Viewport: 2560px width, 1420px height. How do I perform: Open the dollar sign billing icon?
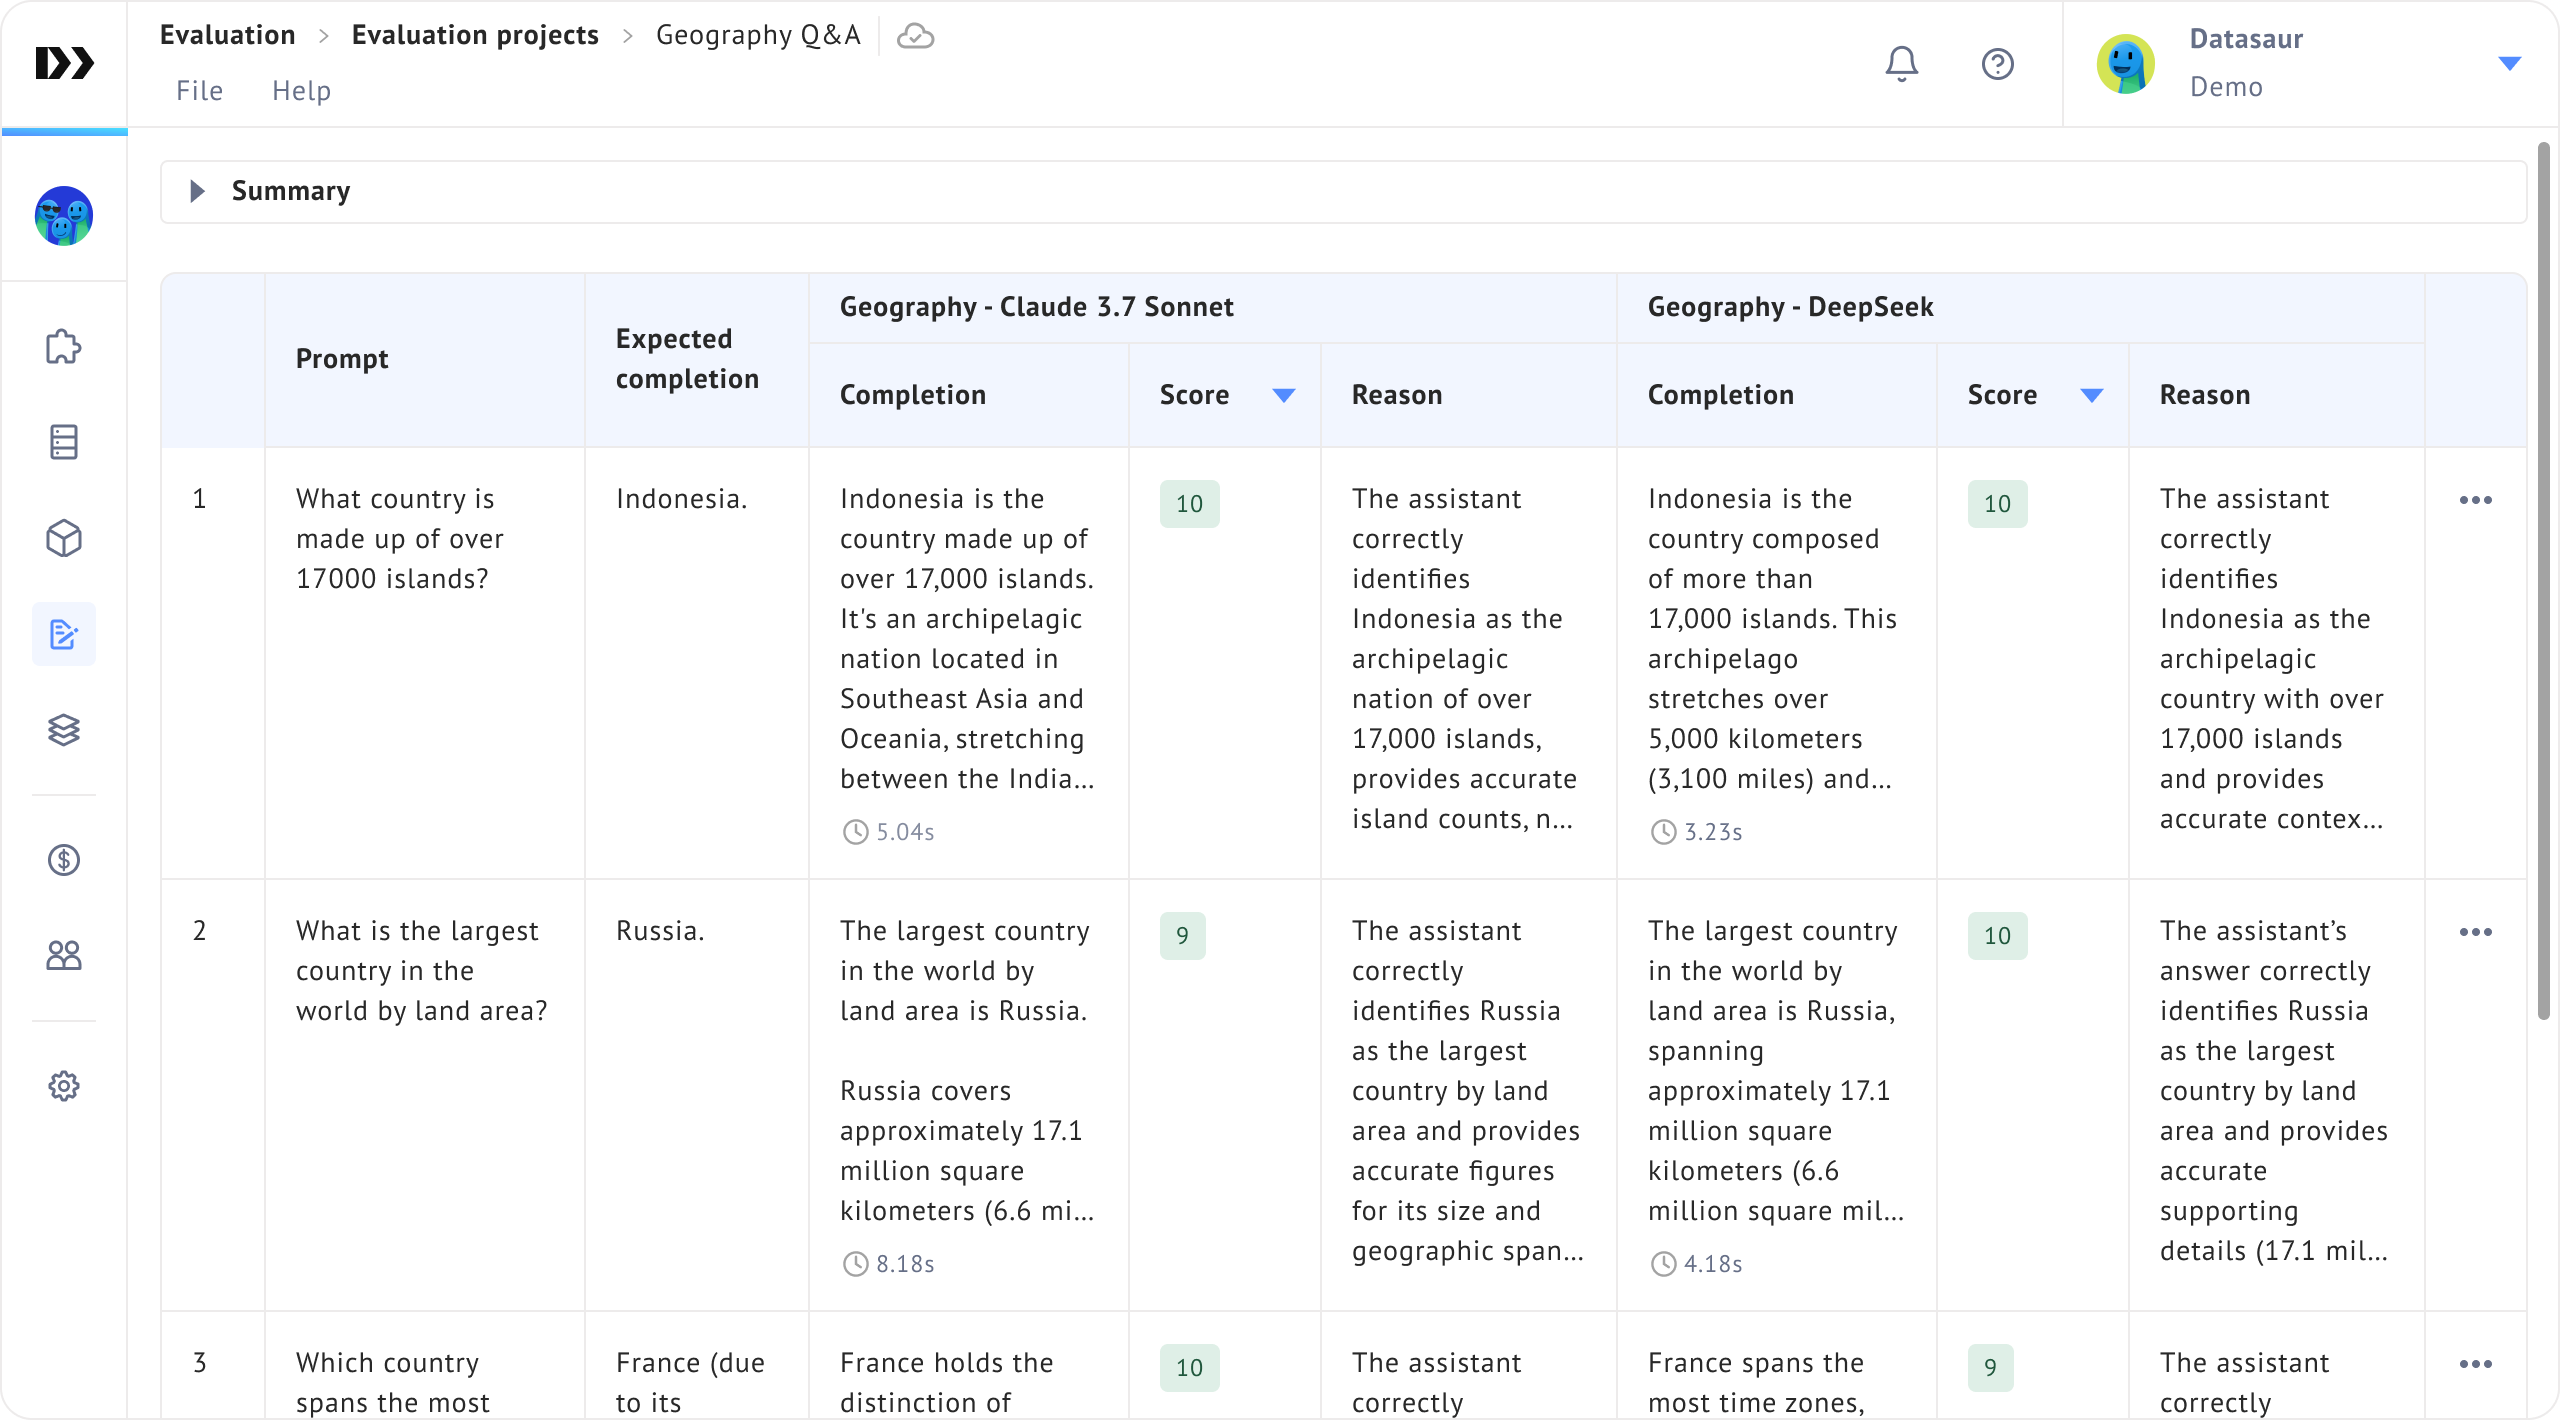tap(64, 860)
